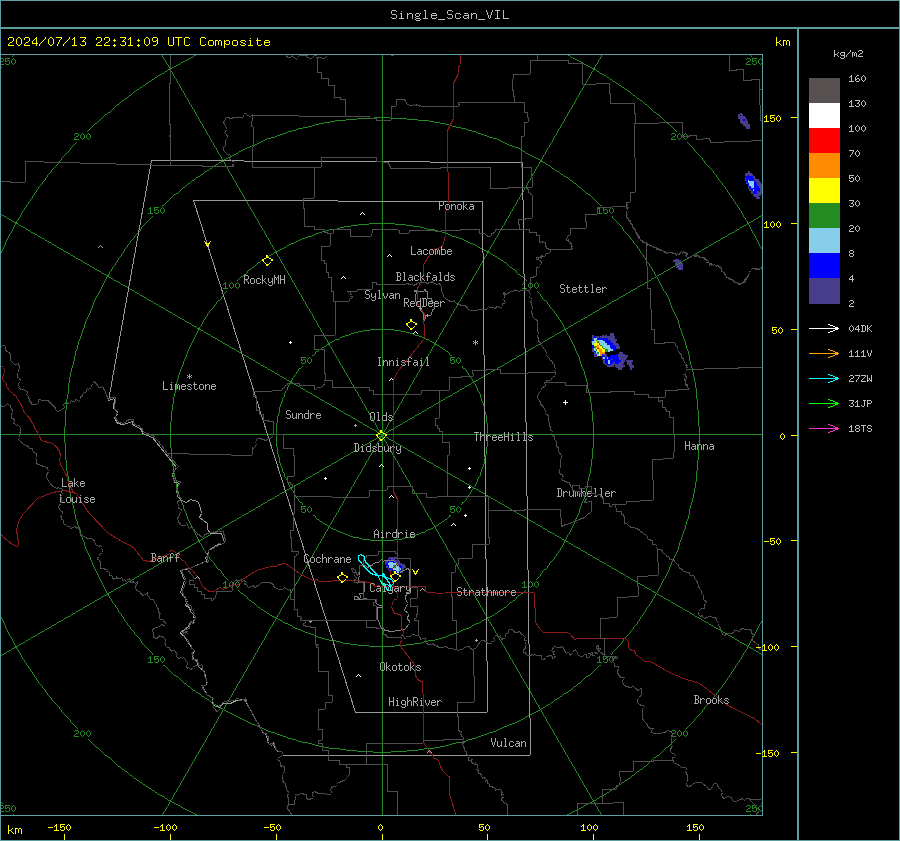Click the Sylvan label
The width and height of the screenshot is (900, 841).
[x=382, y=295]
